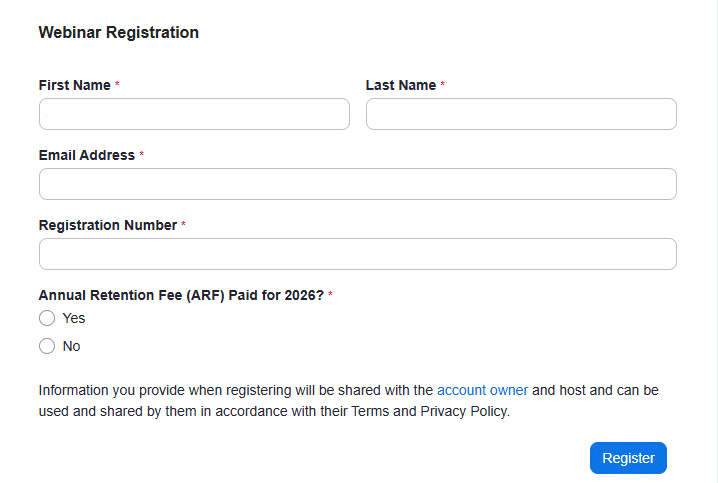Image resolution: width=718 pixels, height=483 pixels.
Task: Click the No option text label
Action: click(x=71, y=346)
